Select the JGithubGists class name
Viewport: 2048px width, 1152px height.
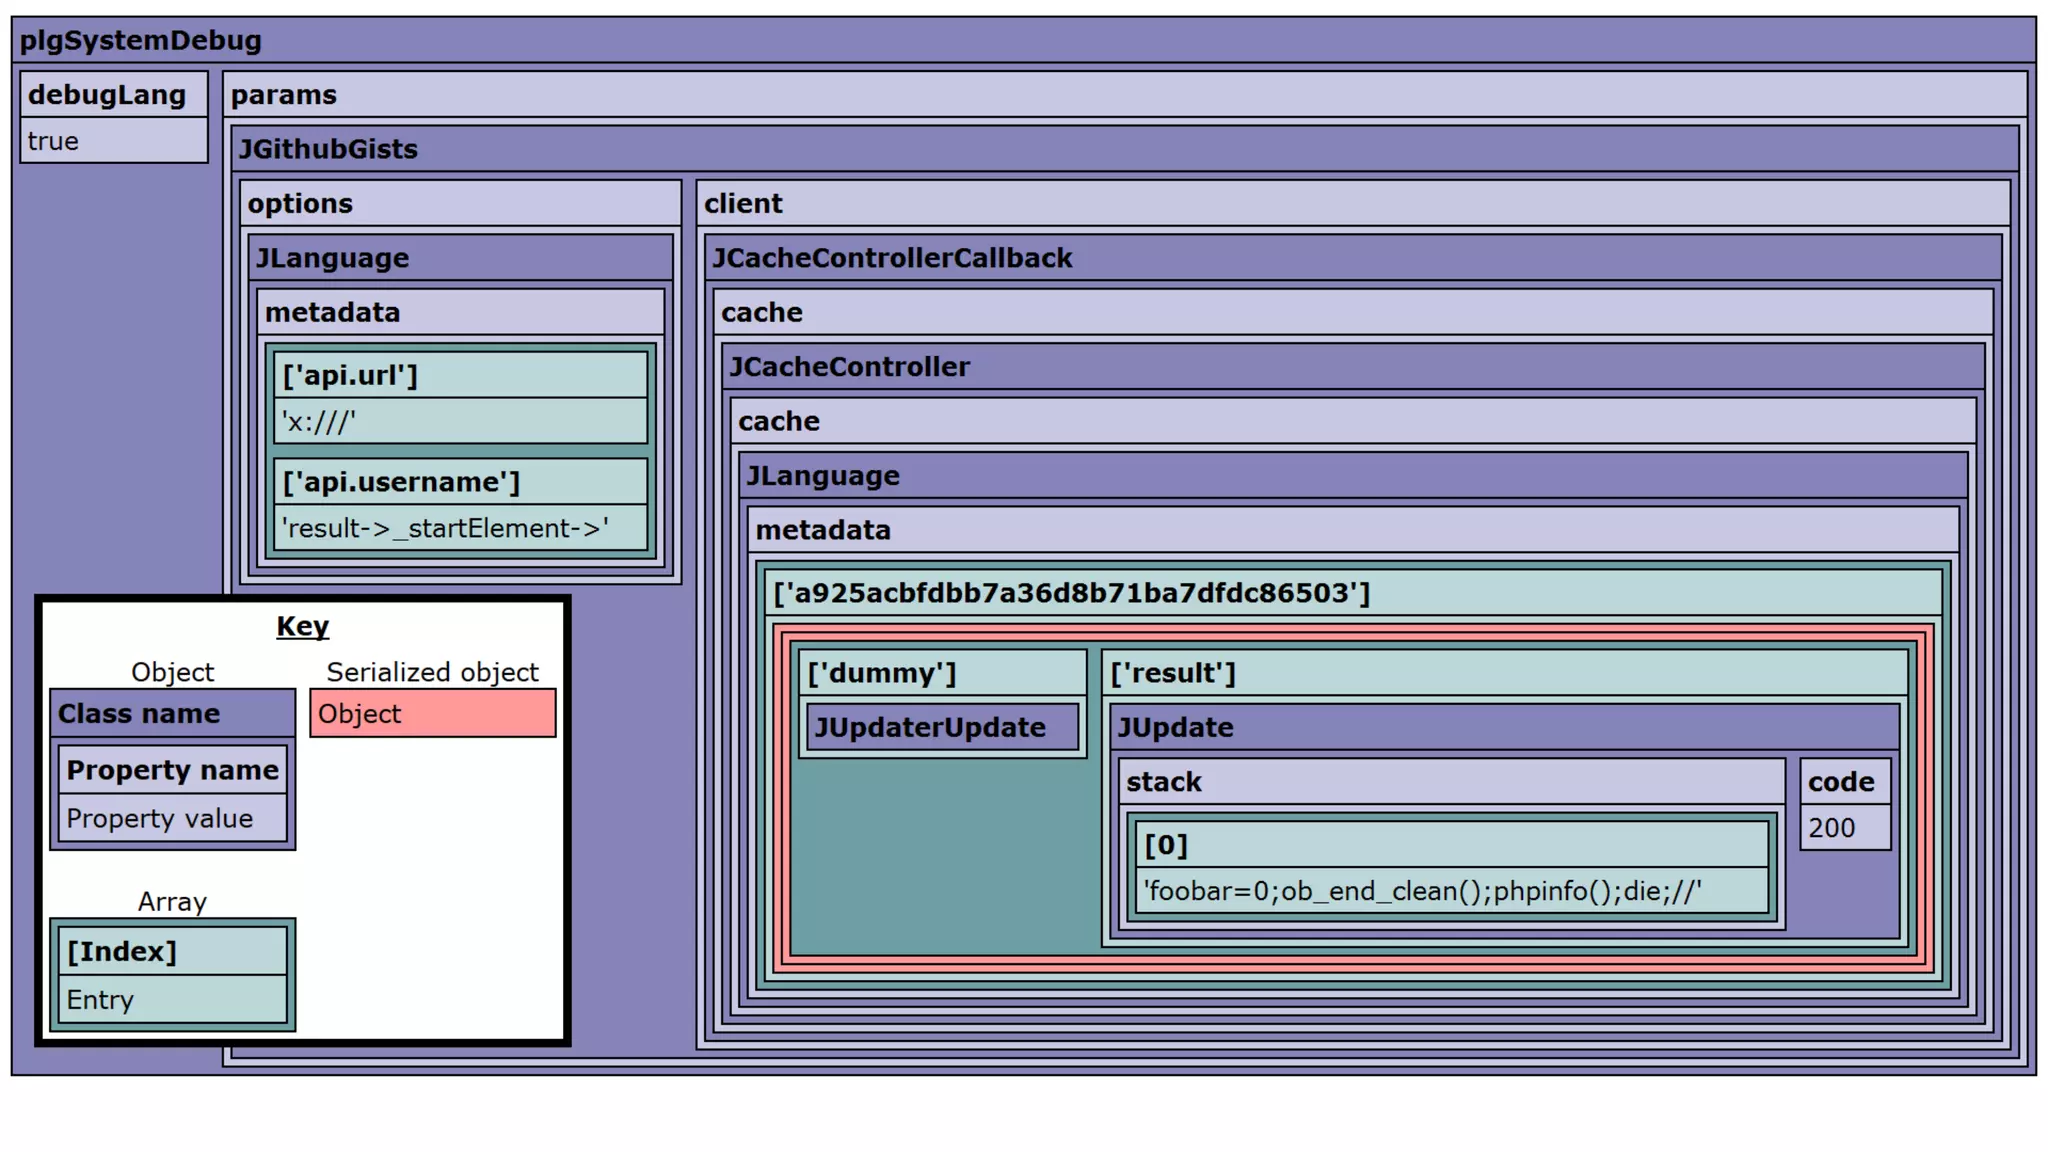coord(328,149)
